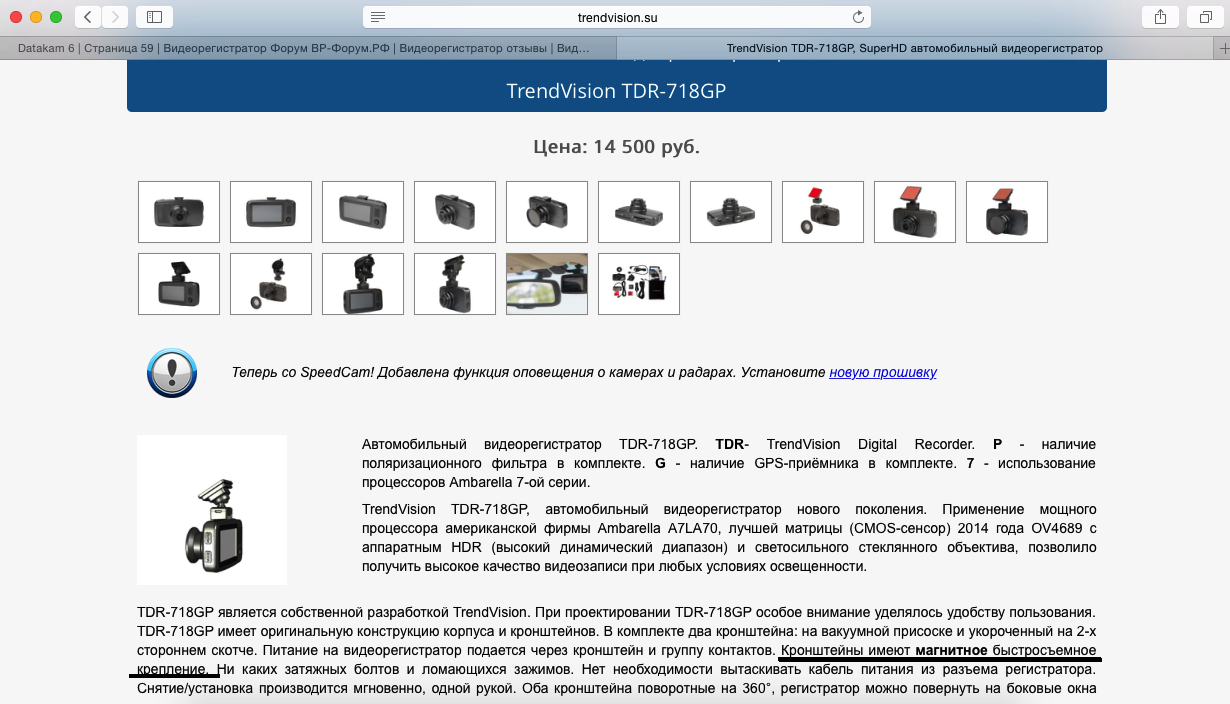Open eighth thumbnail with red mount and filter
1230x704 pixels.
coord(823,212)
